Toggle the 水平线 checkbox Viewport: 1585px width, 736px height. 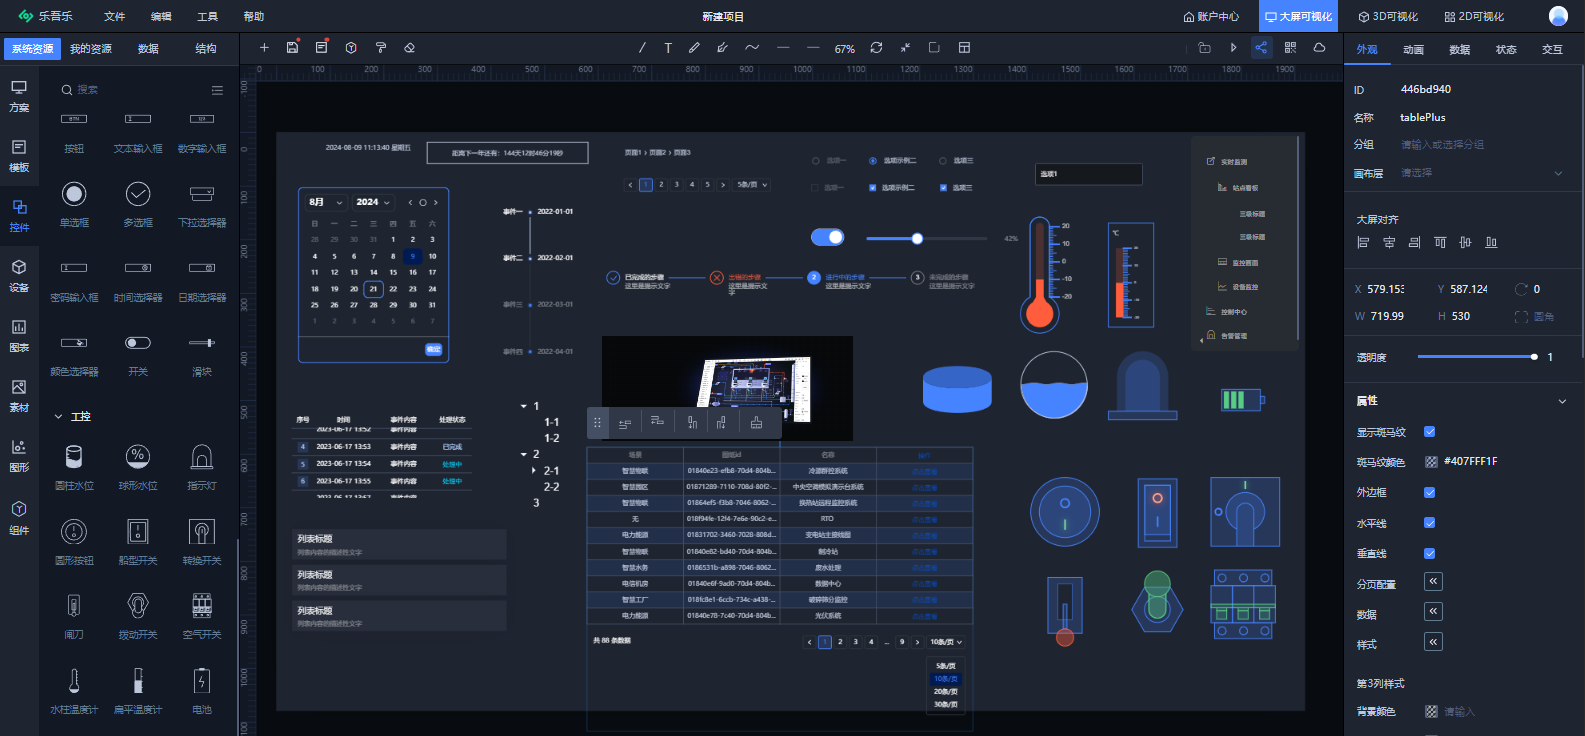(1430, 523)
